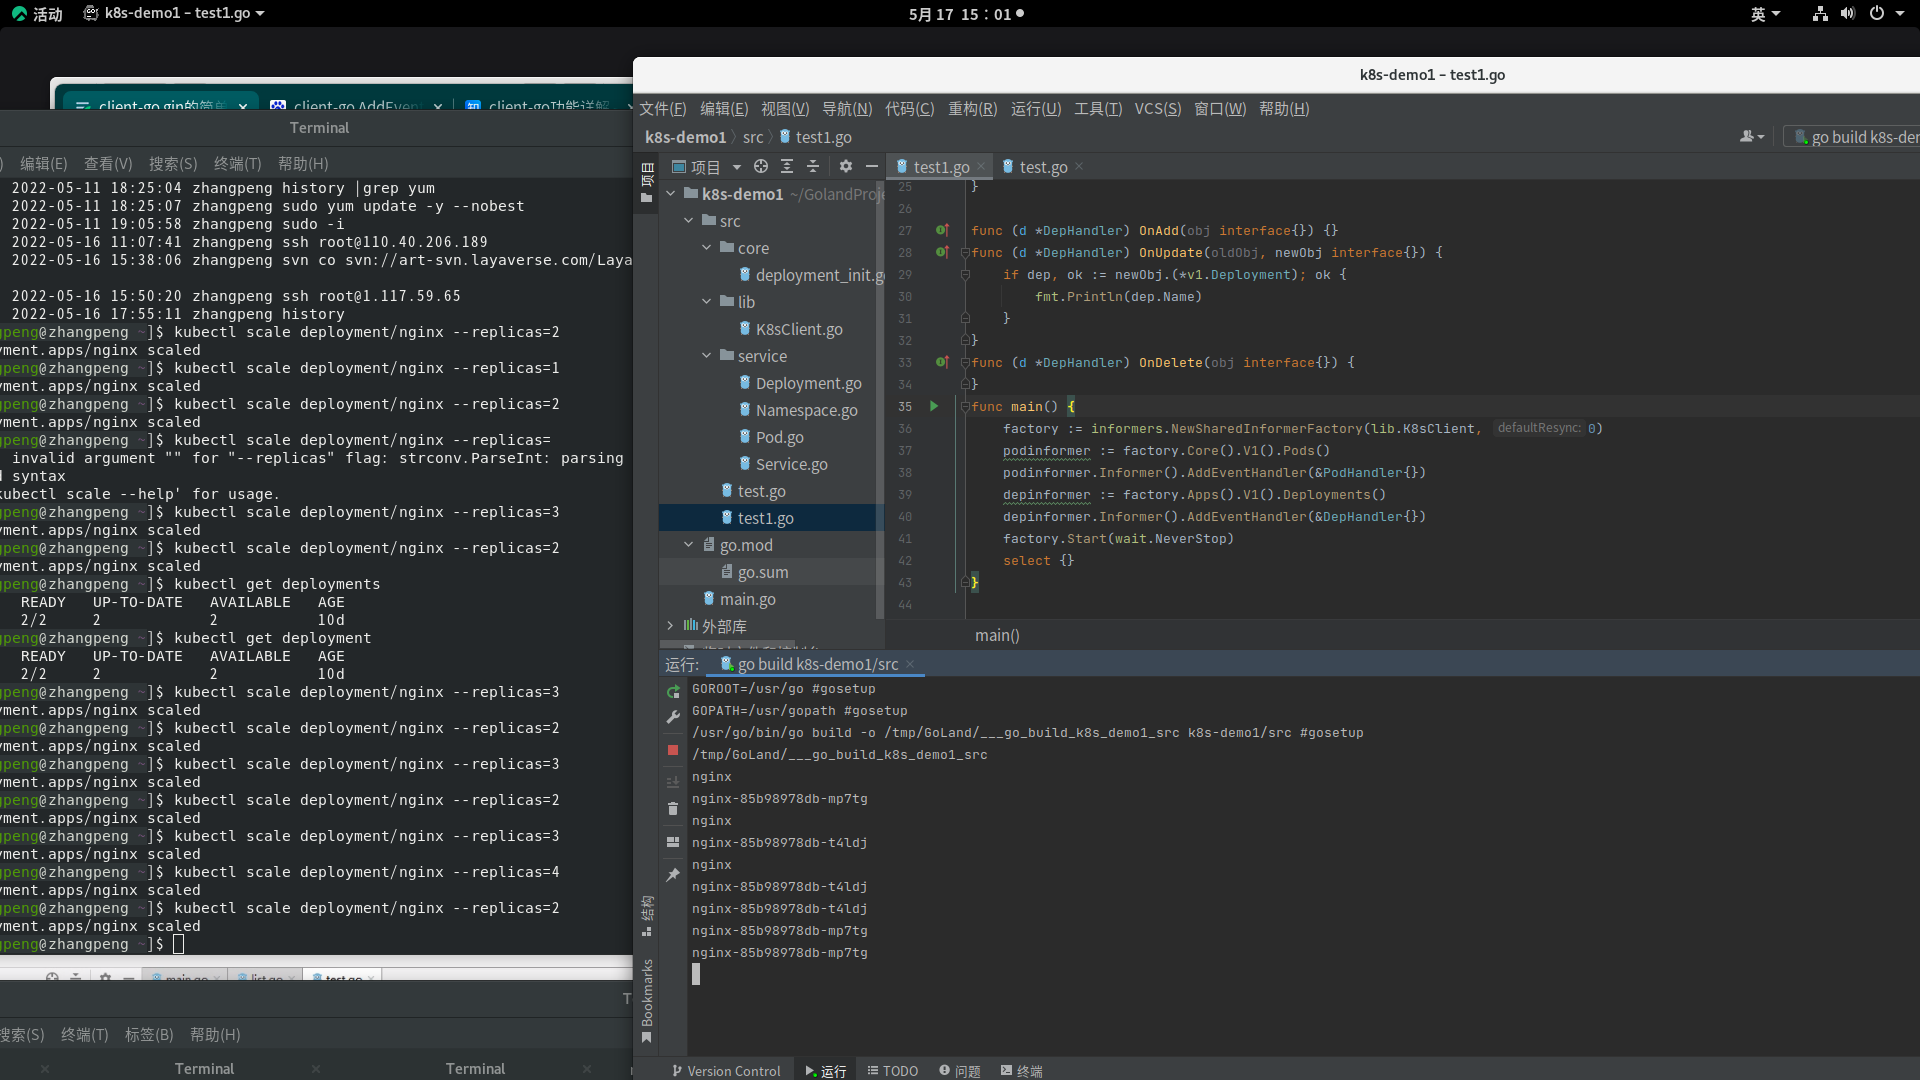Open the 问题 problems tool window
1920x1080 pixels.
[960, 1071]
